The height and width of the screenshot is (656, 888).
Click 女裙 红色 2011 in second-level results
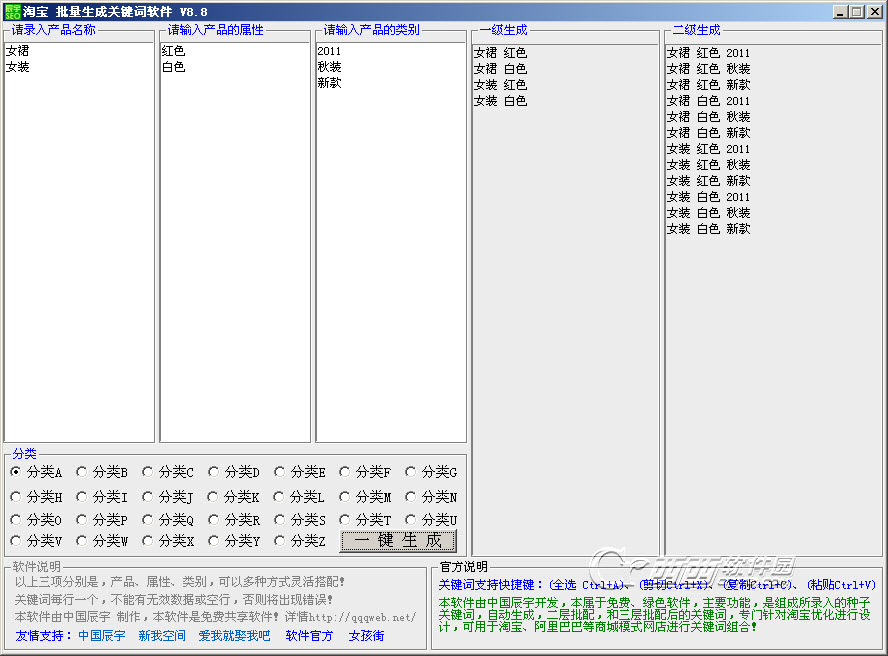708,53
